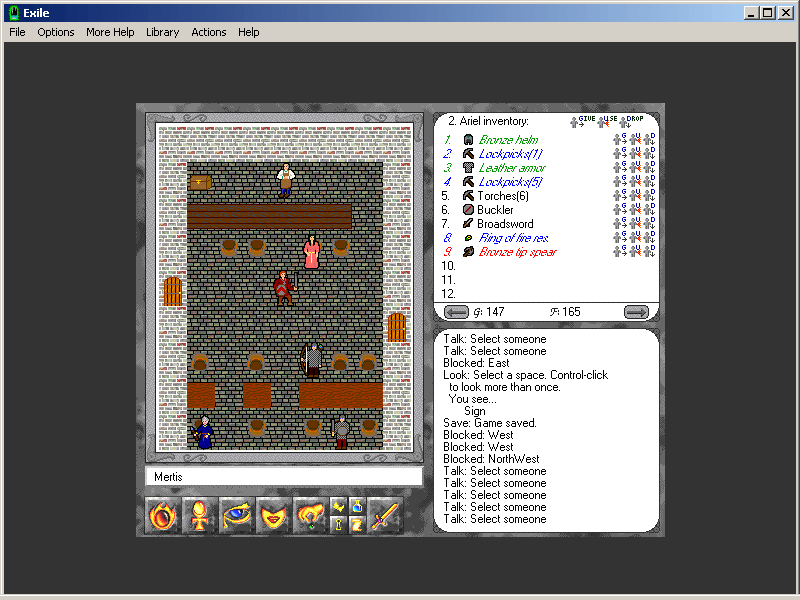Give the Ring of fire res to another character
The width and height of the screenshot is (800, 600).
click(x=619, y=237)
